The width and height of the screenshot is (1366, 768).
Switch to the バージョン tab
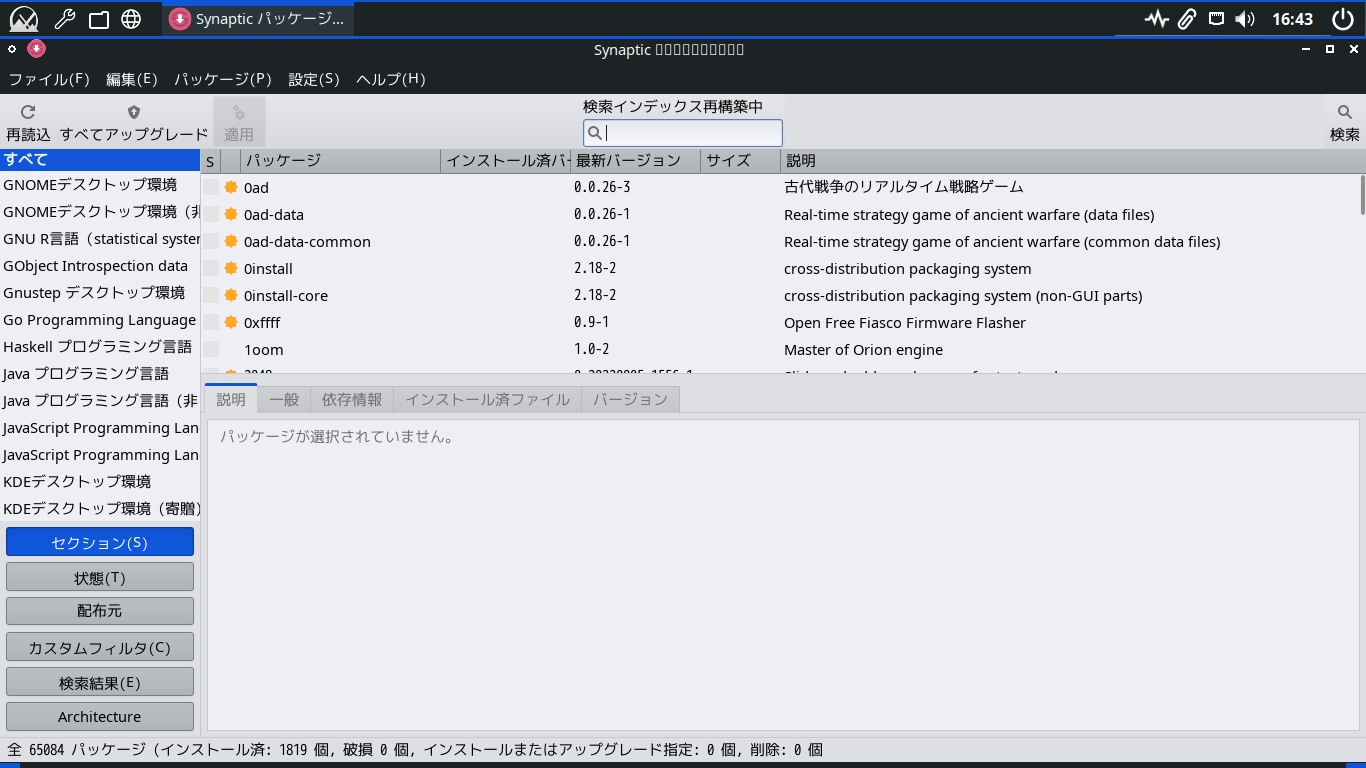point(630,399)
